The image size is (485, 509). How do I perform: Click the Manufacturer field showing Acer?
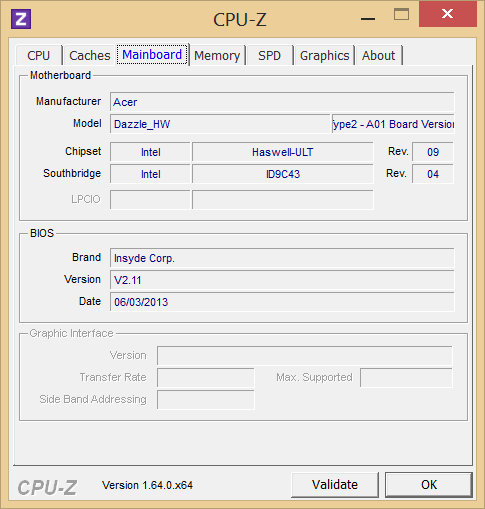(x=282, y=102)
